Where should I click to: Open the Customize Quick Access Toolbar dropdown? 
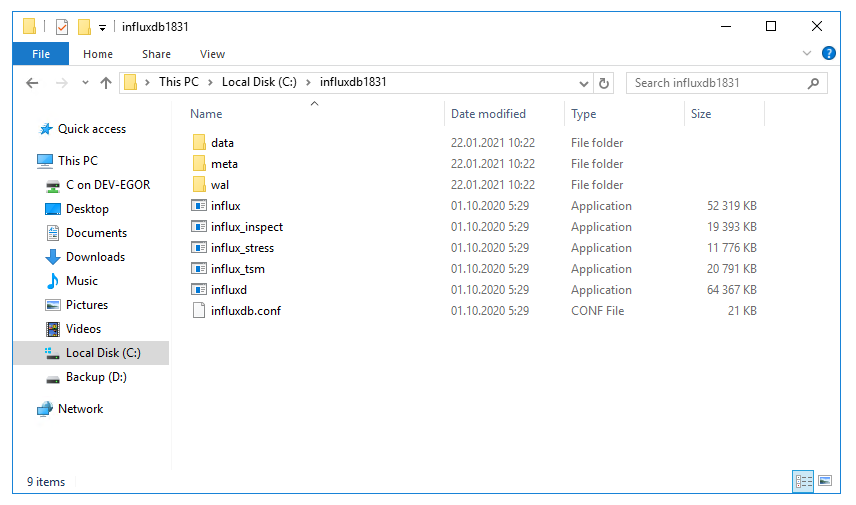[102, 27]
